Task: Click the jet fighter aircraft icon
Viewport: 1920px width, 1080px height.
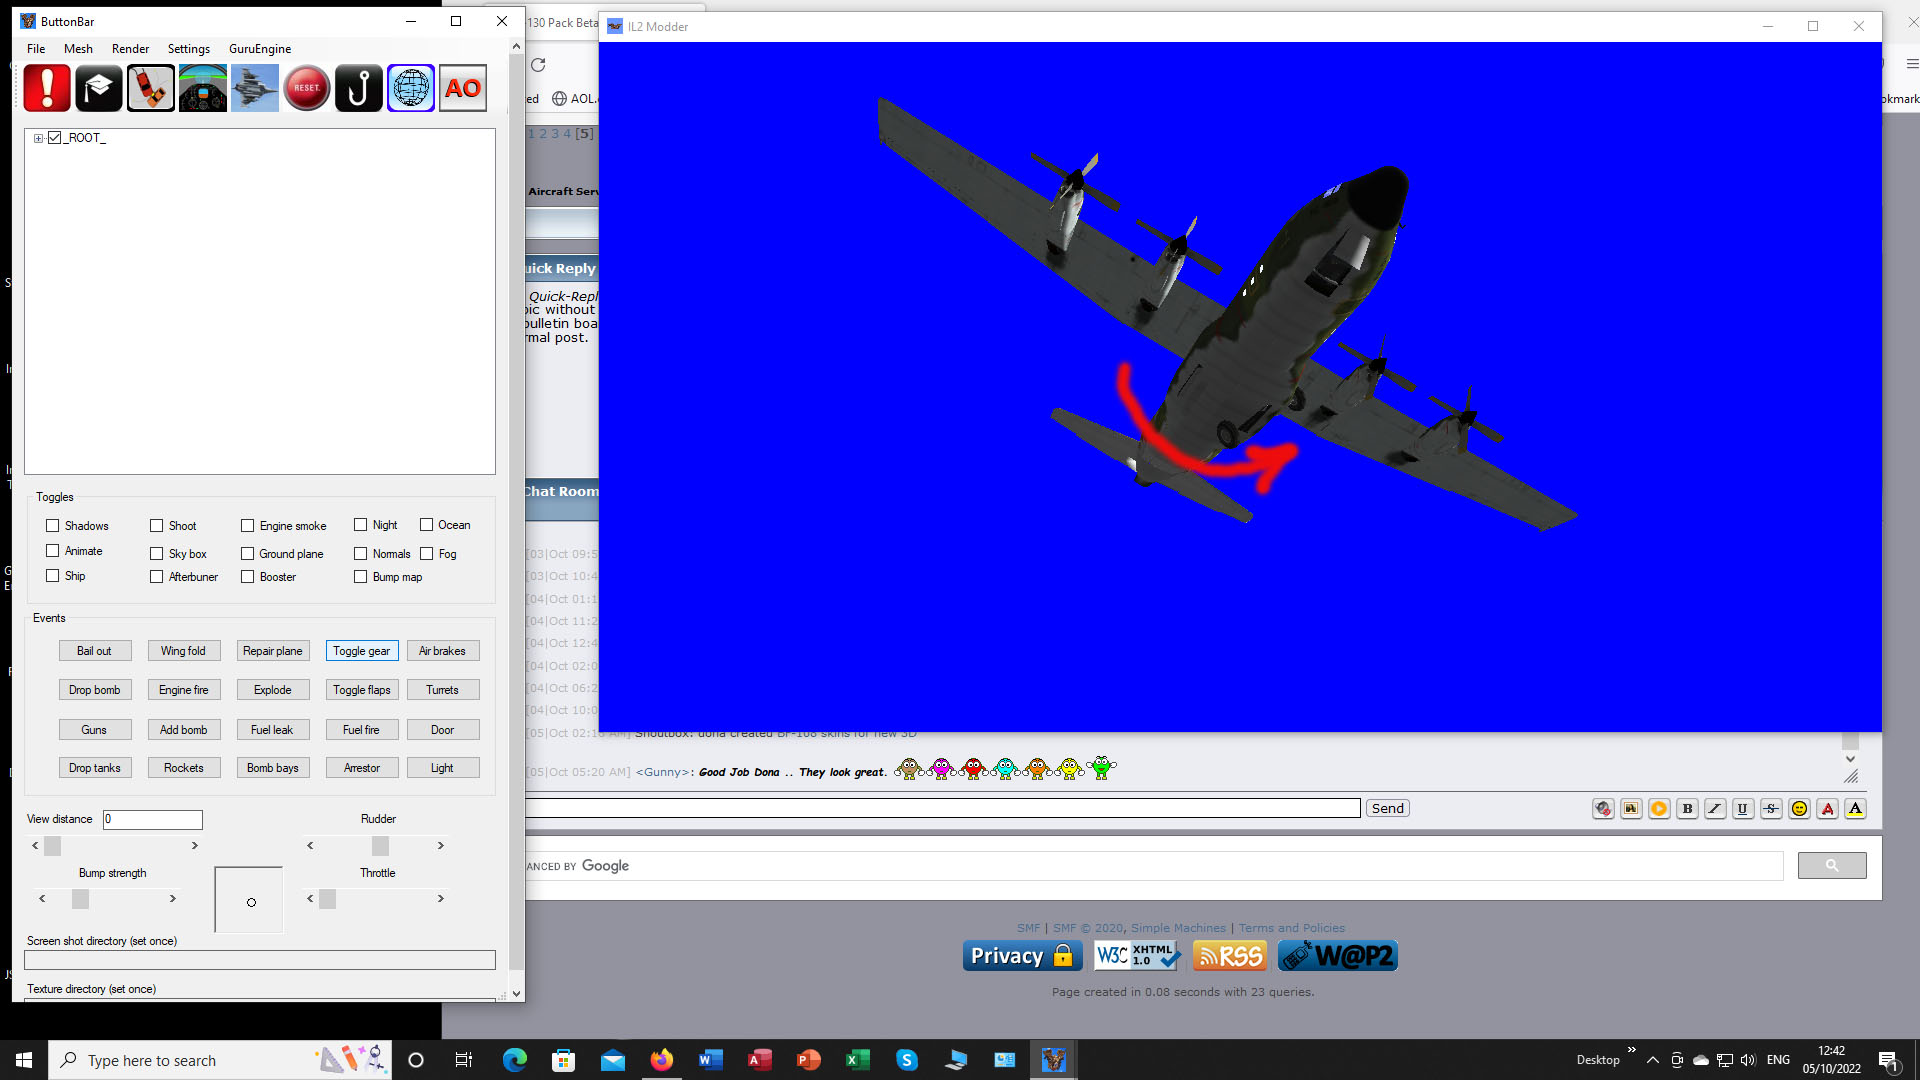Action: 255,88
